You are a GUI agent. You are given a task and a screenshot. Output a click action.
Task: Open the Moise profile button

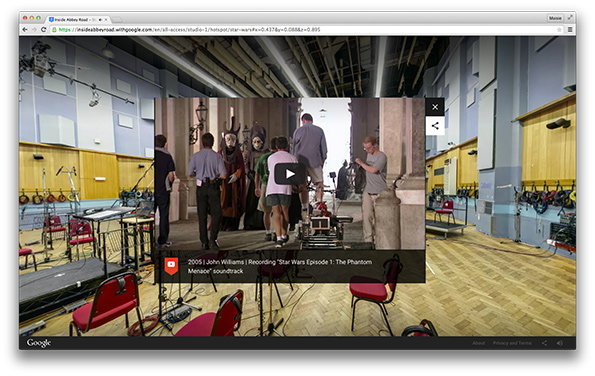[x=555, y=18]
